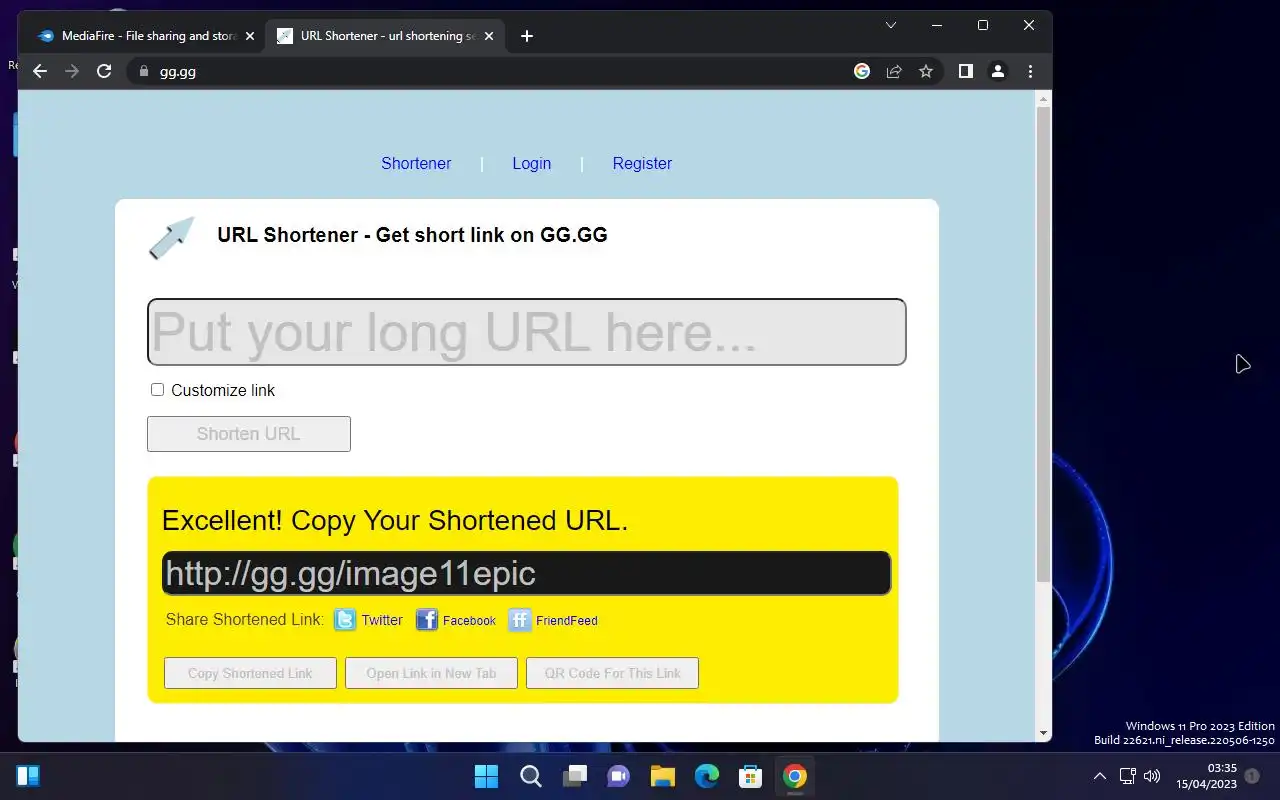This screenshot has height=800, width=1280.
Task: Share via the Twitter icon
Action: [x=345, y=620]
